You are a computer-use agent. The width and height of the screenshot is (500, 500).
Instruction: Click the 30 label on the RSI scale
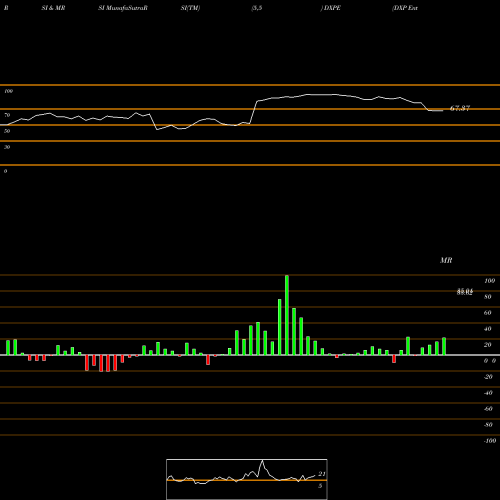pos(7,147)
